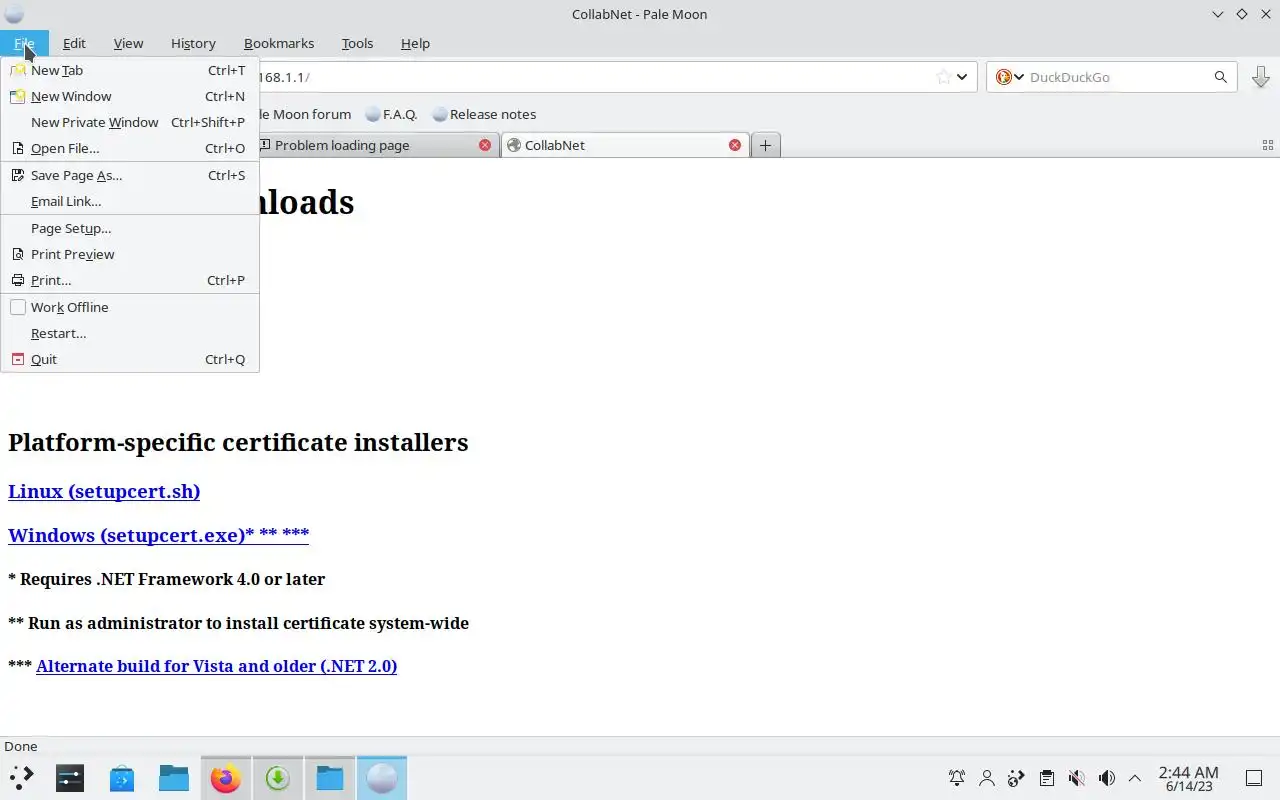Screen dimensions: 1280x800
Task: Open the blue file manager folder
Action: [174, 778]
